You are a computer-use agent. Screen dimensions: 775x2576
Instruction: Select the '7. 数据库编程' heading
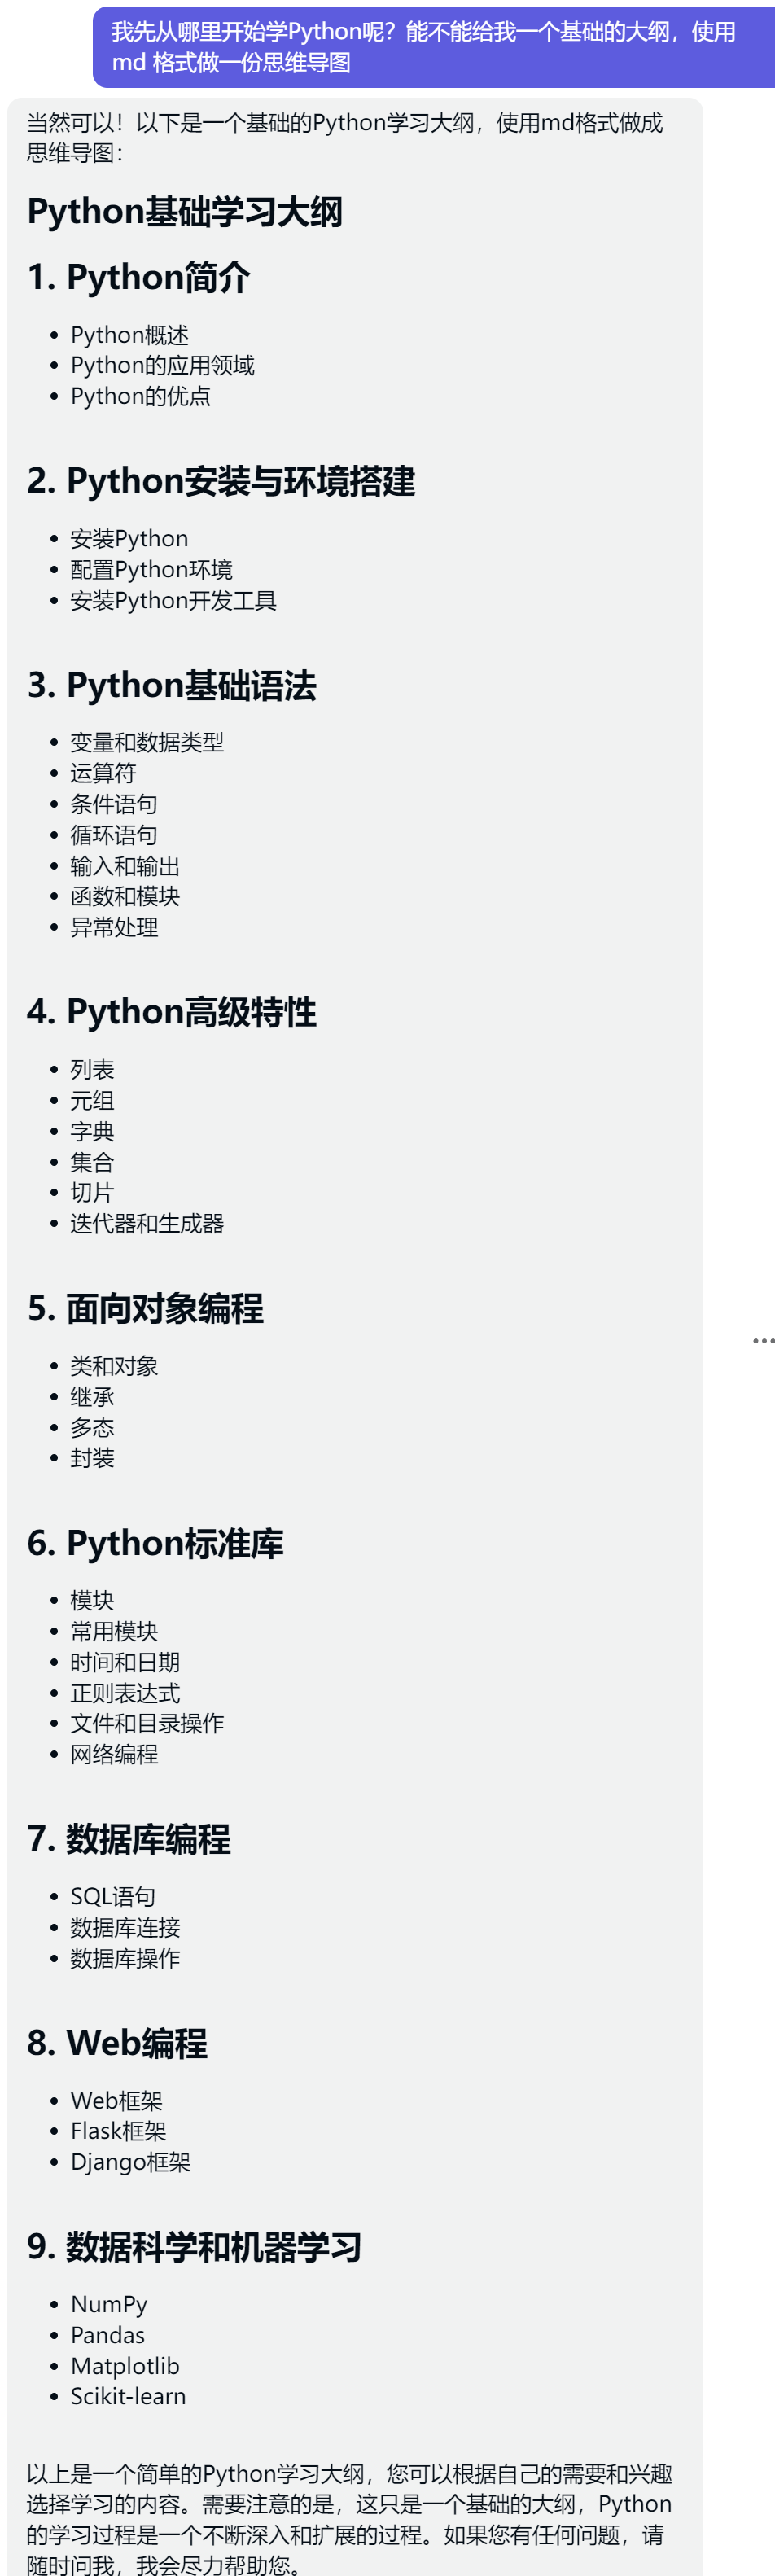[129, 1840]
